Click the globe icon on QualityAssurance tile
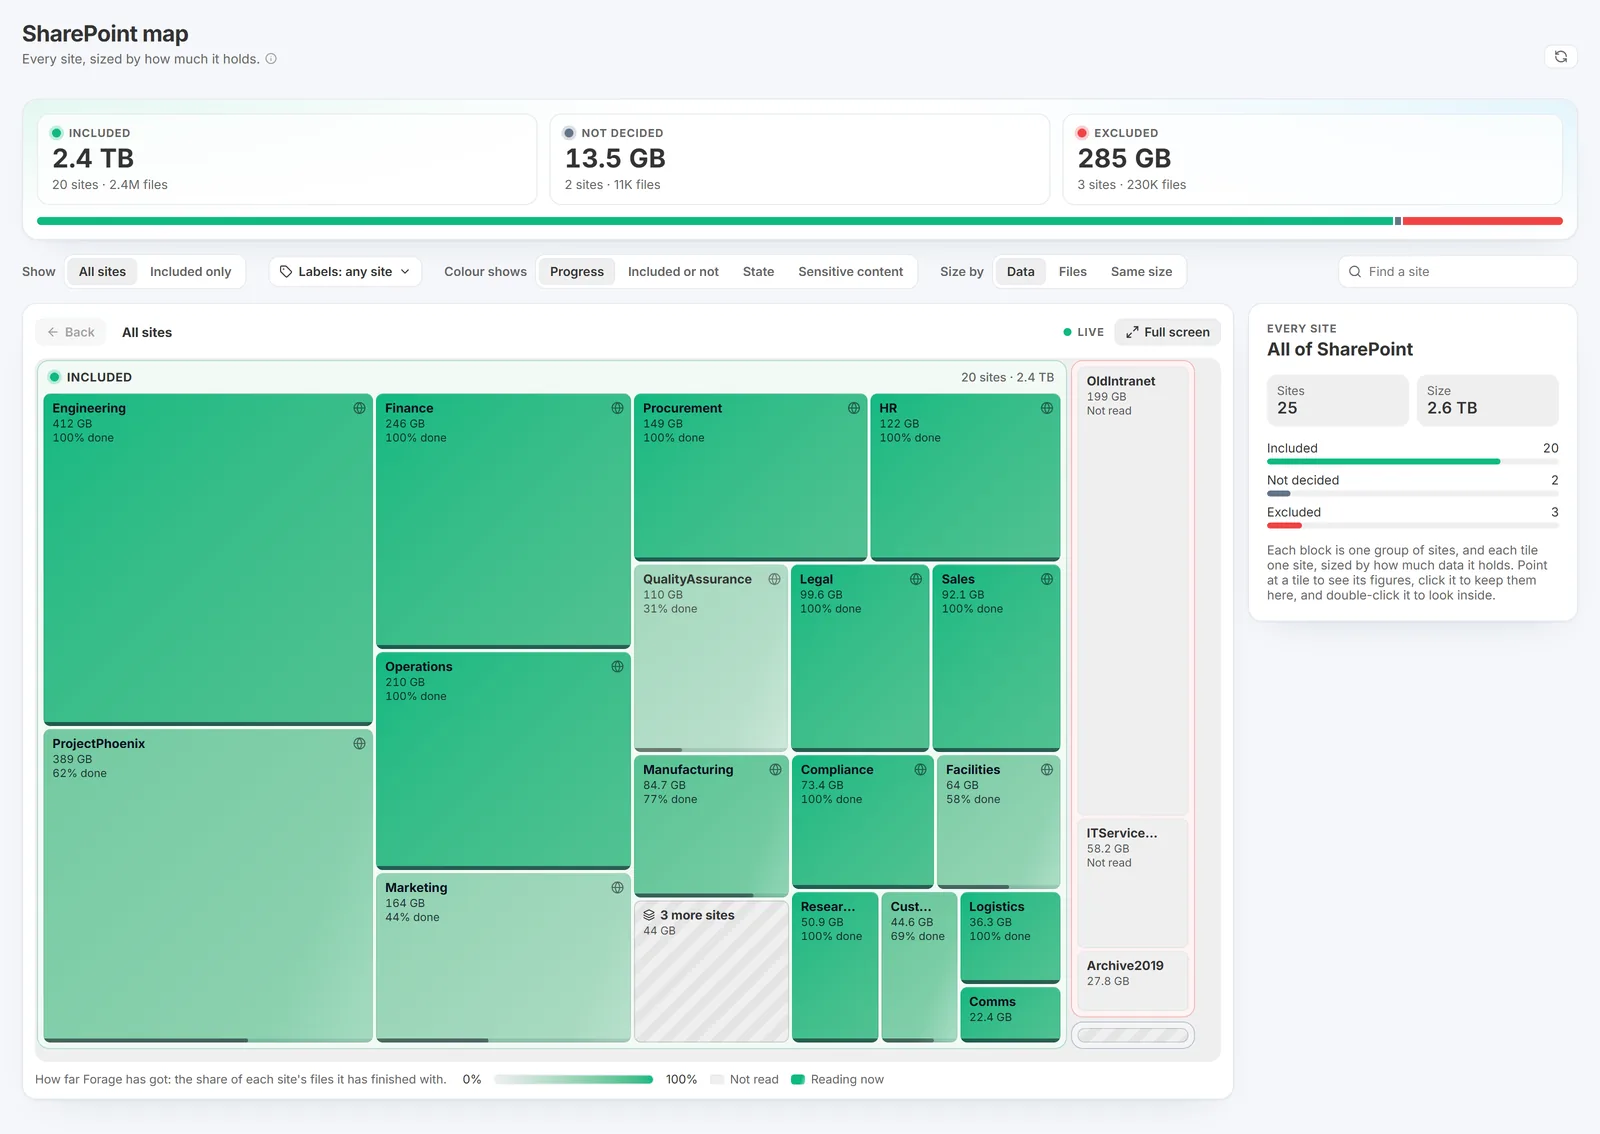Viewport: 1600px width, 1134px height. click(774, 579)
